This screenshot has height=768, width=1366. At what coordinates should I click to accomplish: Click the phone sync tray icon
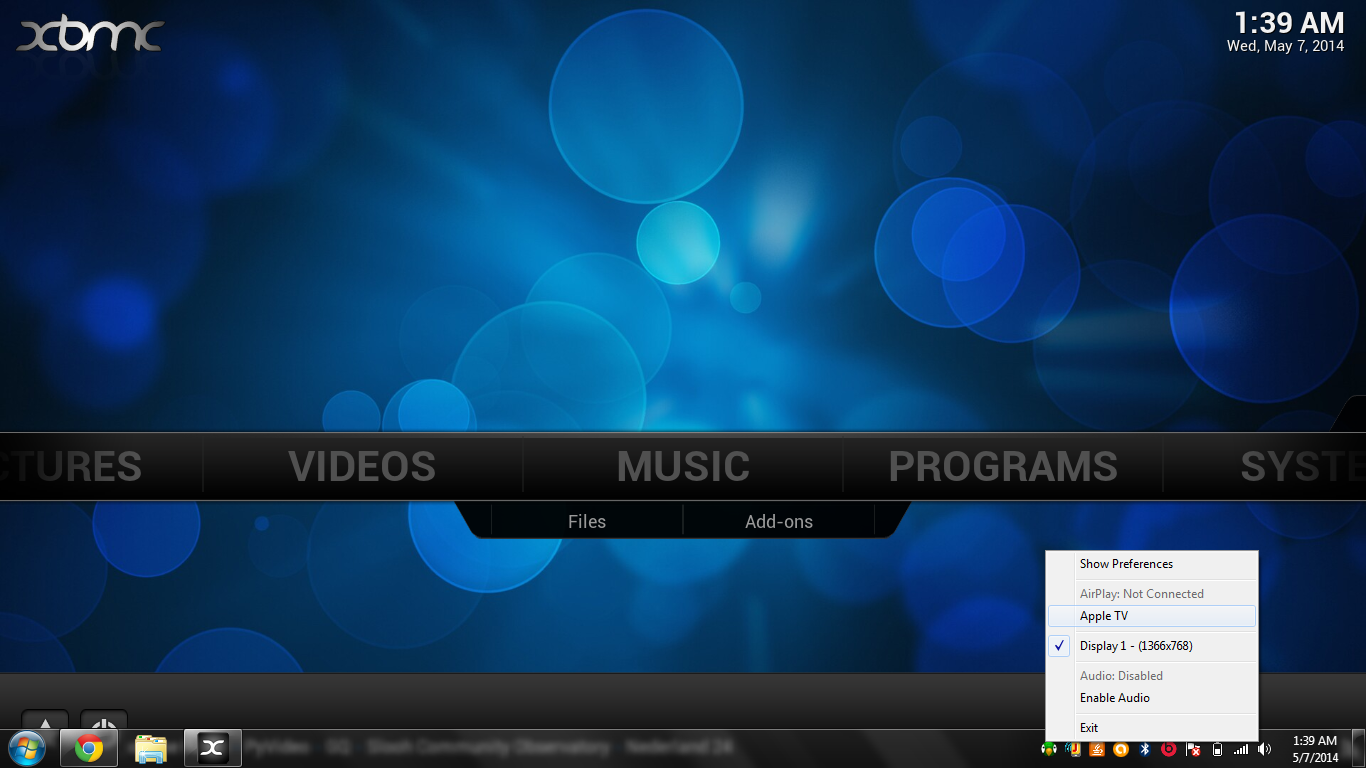[x=1073, y=749]
